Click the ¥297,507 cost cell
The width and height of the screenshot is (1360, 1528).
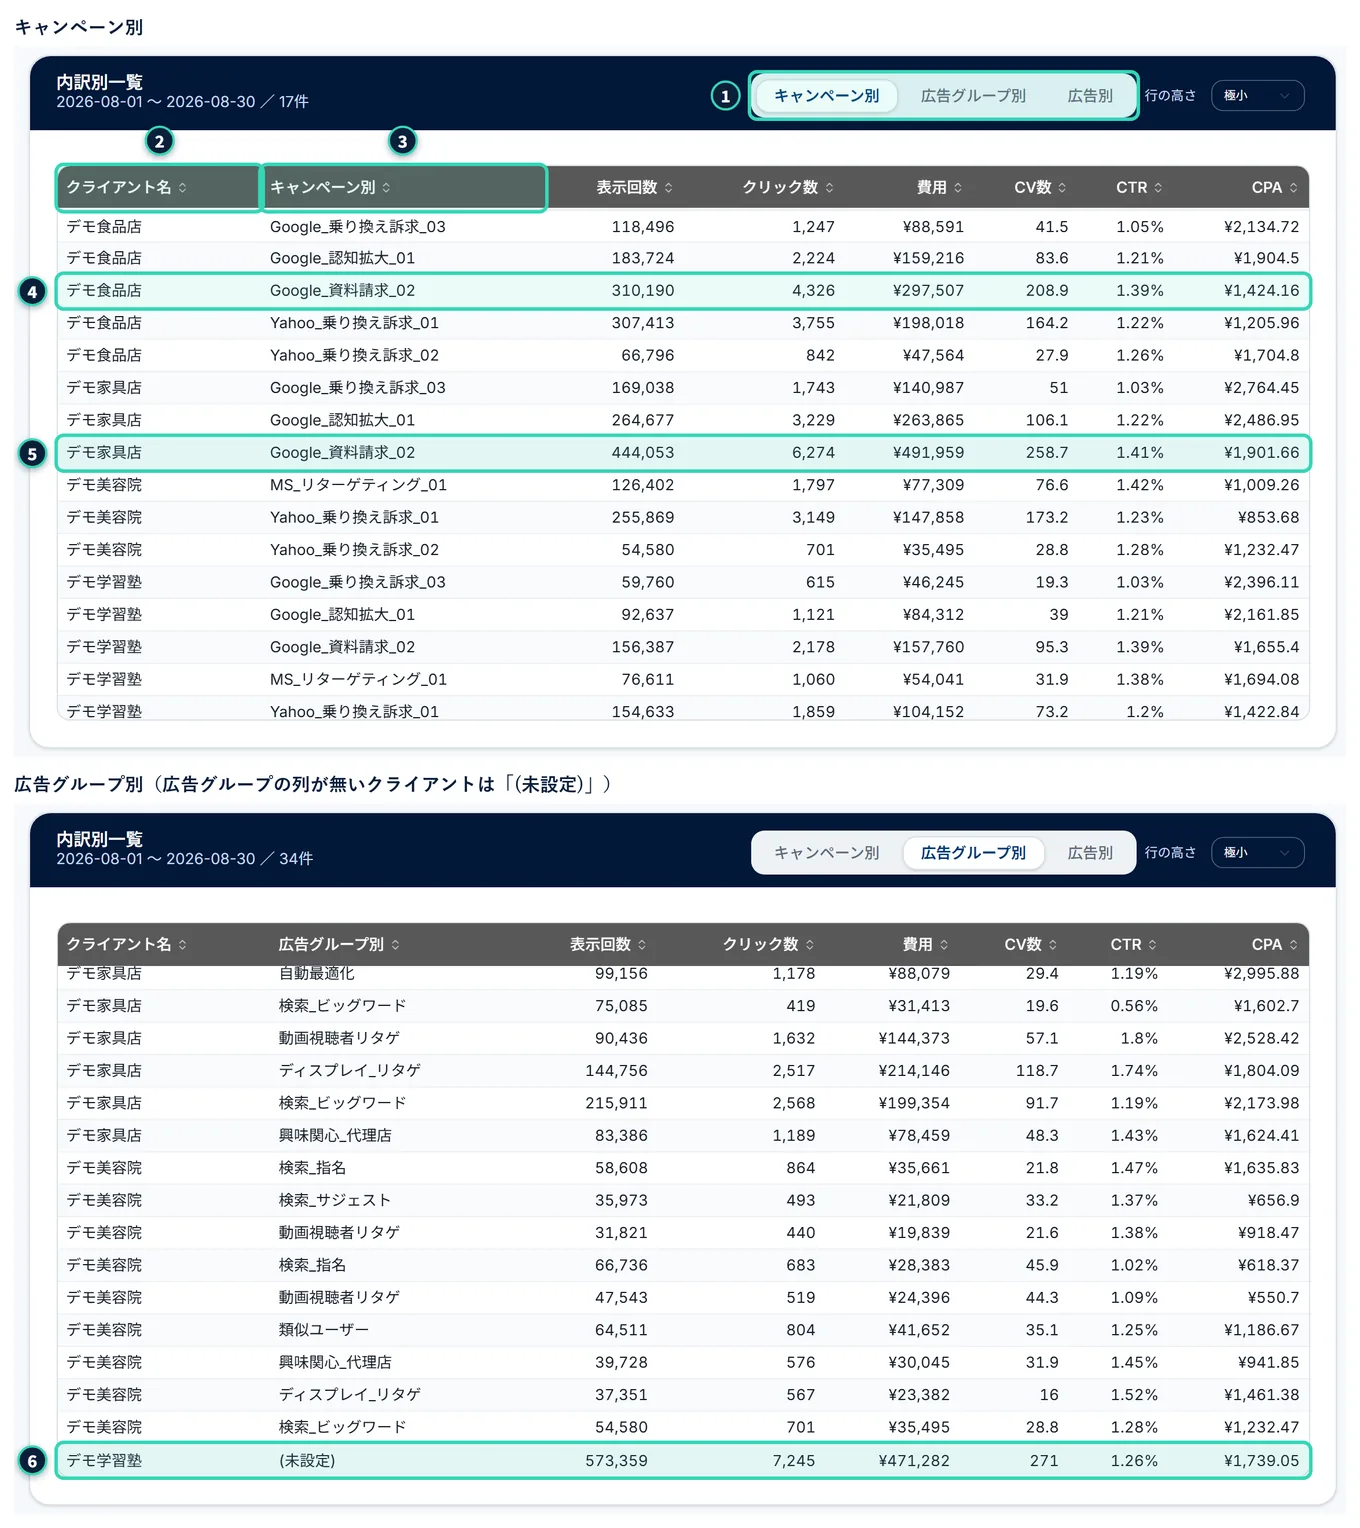coord(928,291)
